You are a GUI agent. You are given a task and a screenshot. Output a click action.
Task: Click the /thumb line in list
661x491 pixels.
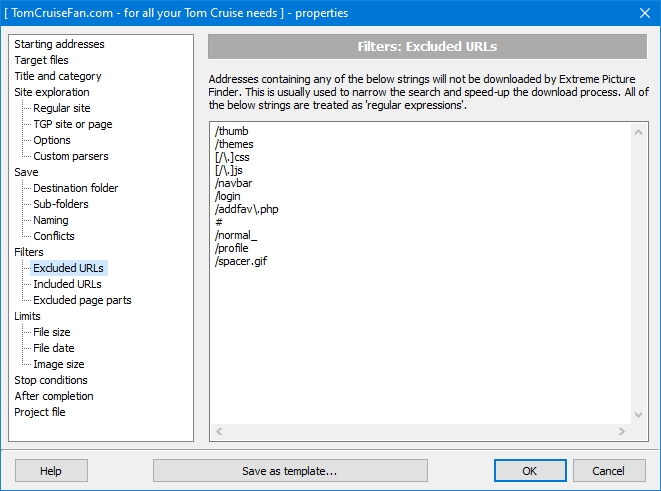[x=231, y=131]
